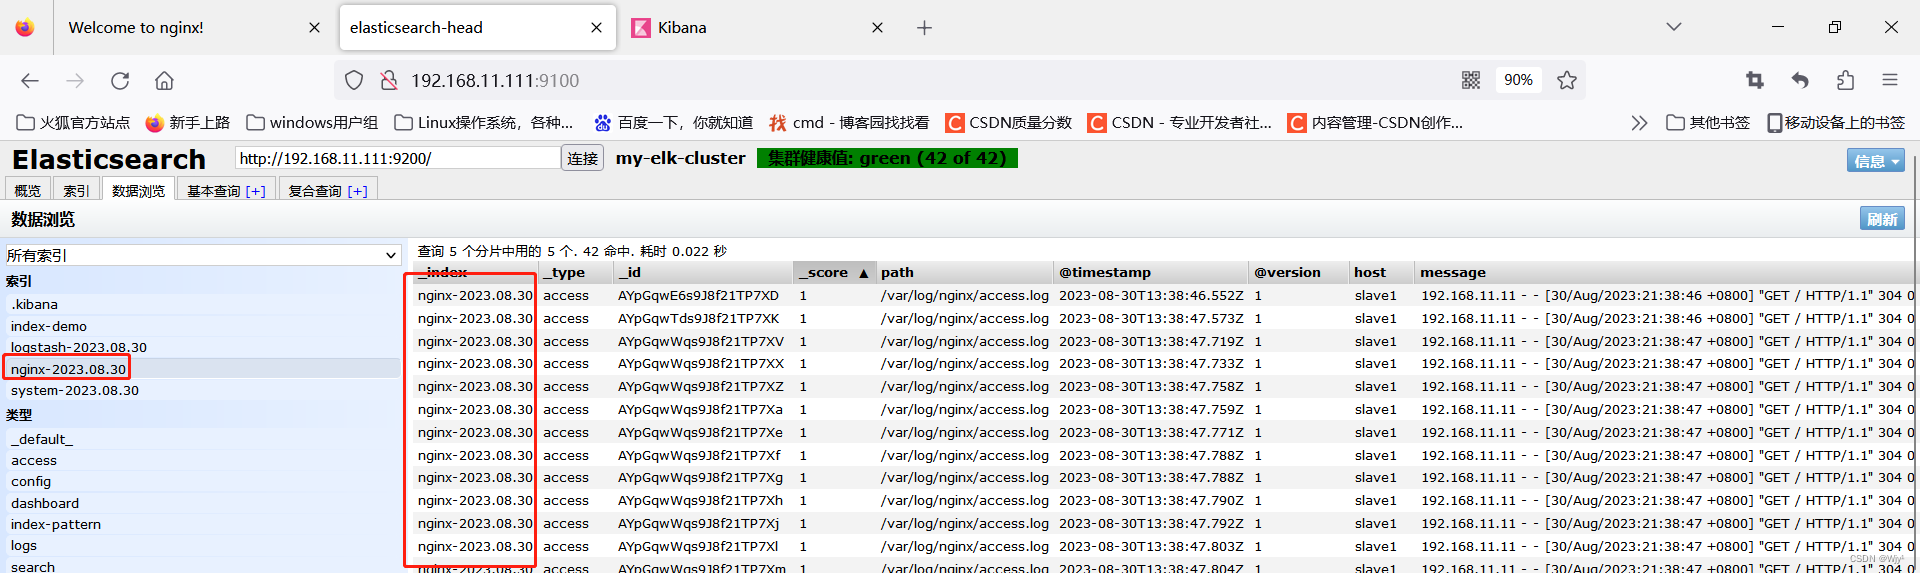Click the Elasticsearch URL input field
The width and height of the screenshot is (1920, 573).
pyautogui.click(x=398, y=158)
